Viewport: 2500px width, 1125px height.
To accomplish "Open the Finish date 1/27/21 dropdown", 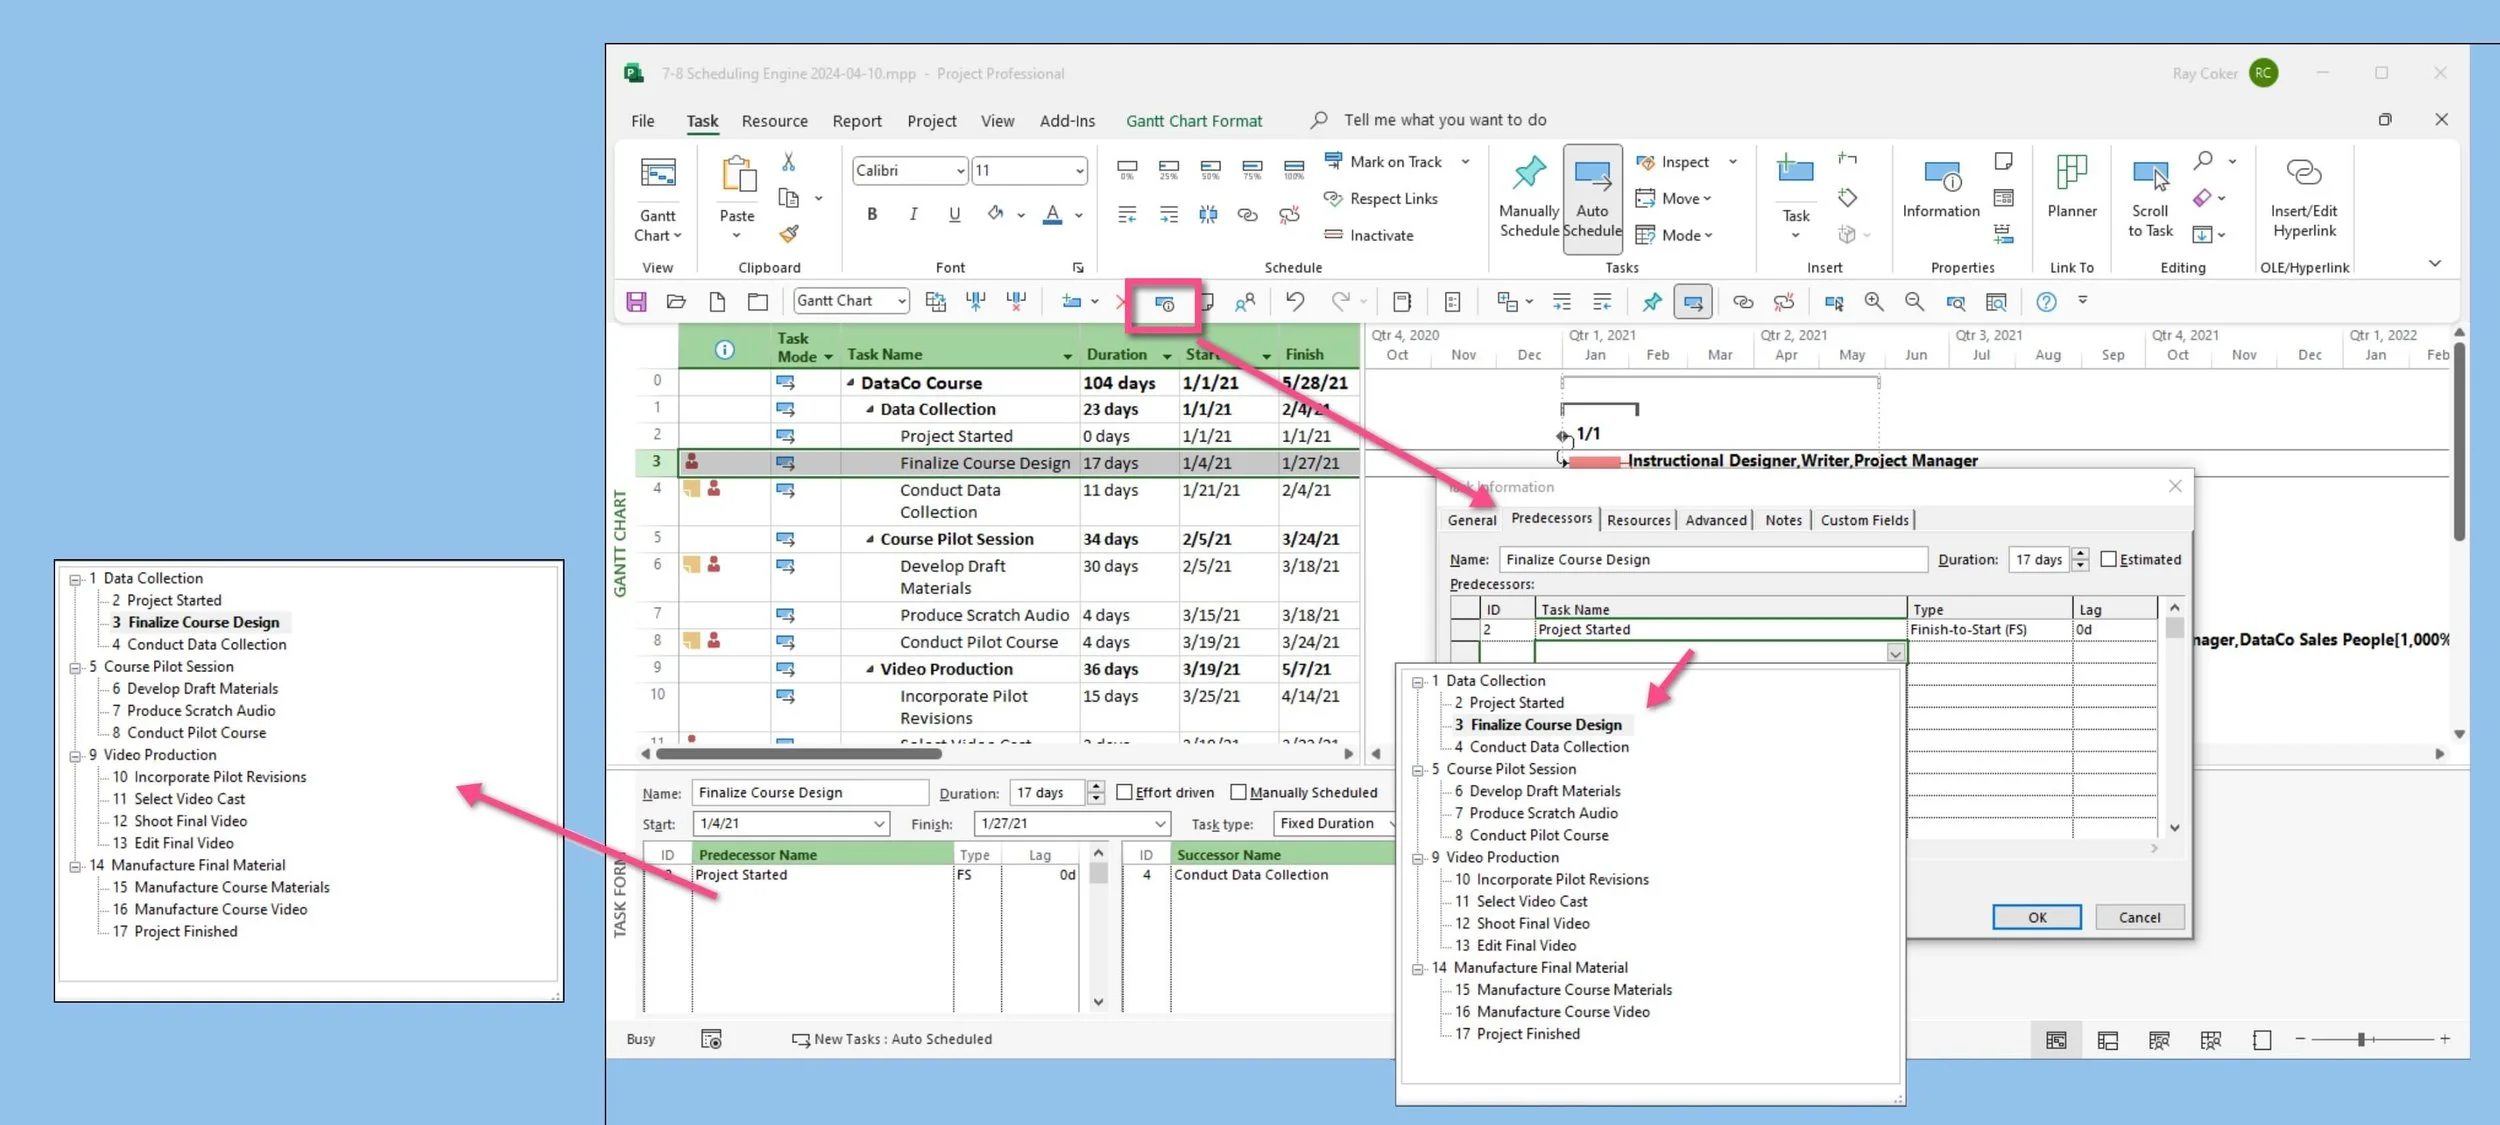I will tap(1160, 824).
